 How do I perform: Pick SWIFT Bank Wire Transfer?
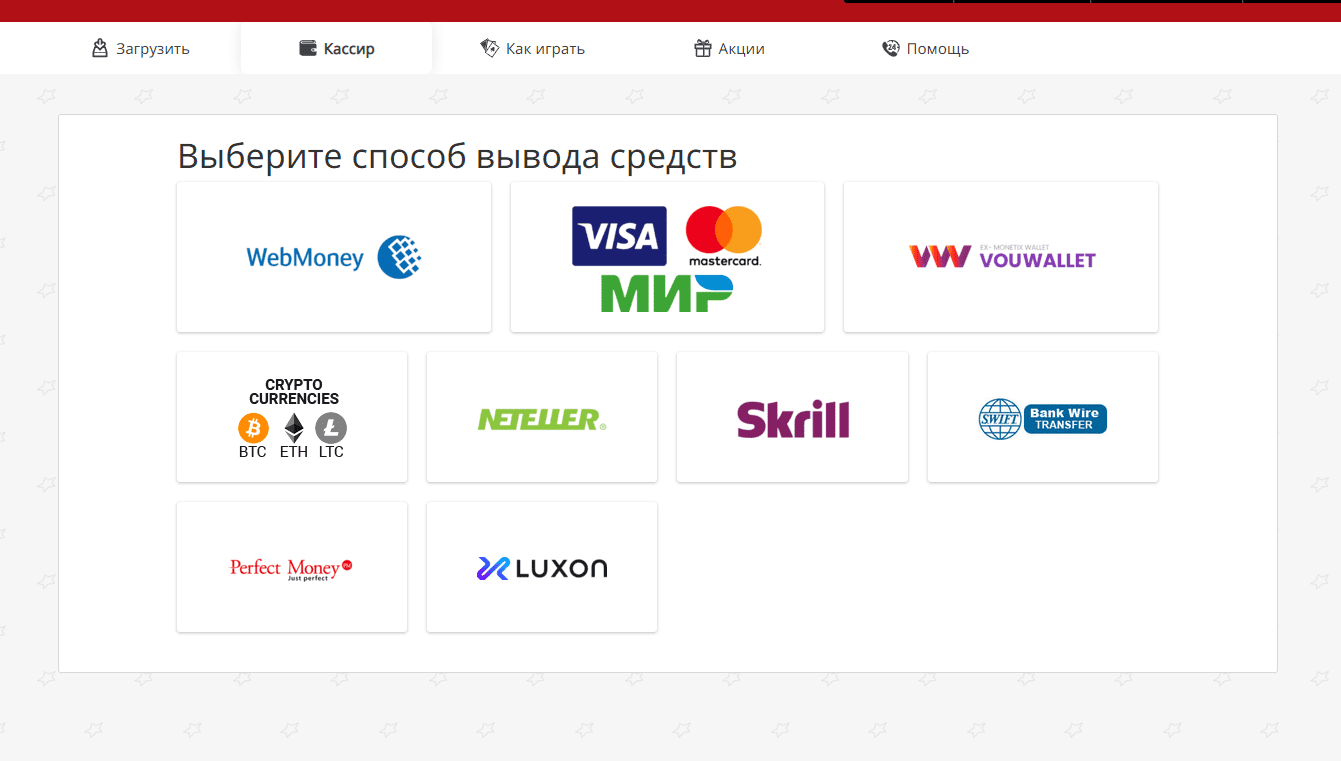click(x=1043, y=417)
